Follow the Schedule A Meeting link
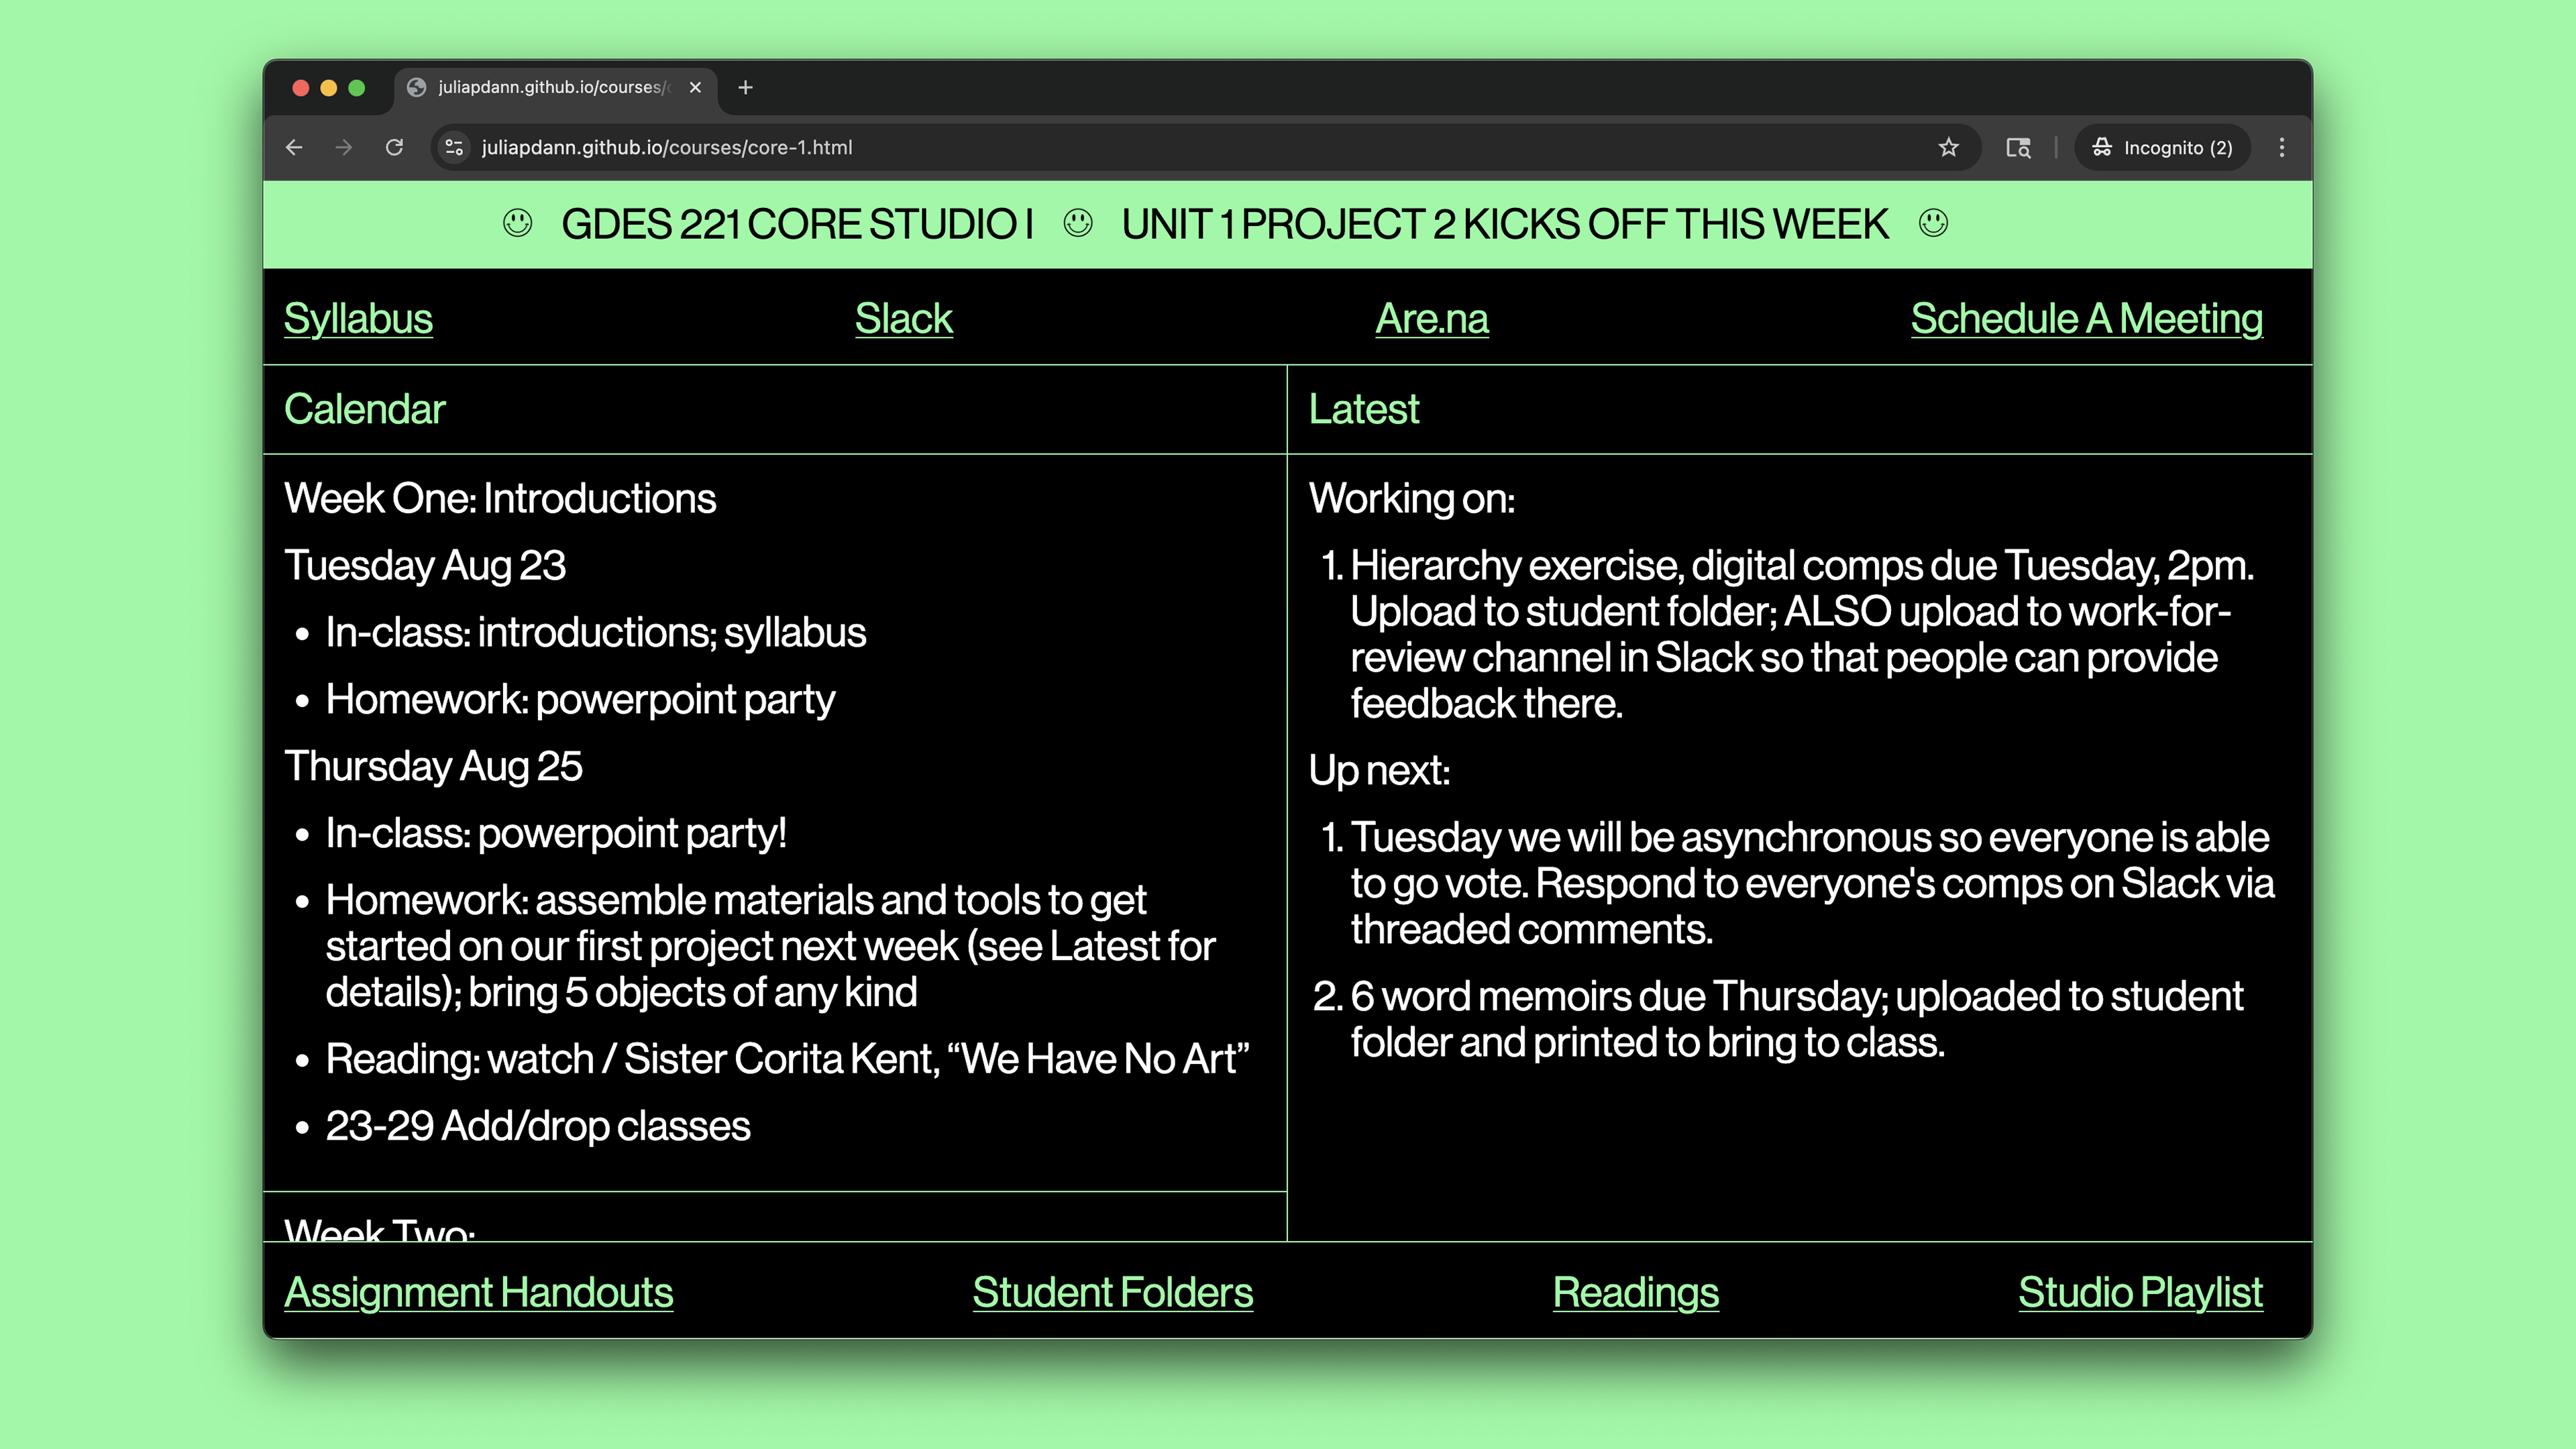 point(2086,318)
